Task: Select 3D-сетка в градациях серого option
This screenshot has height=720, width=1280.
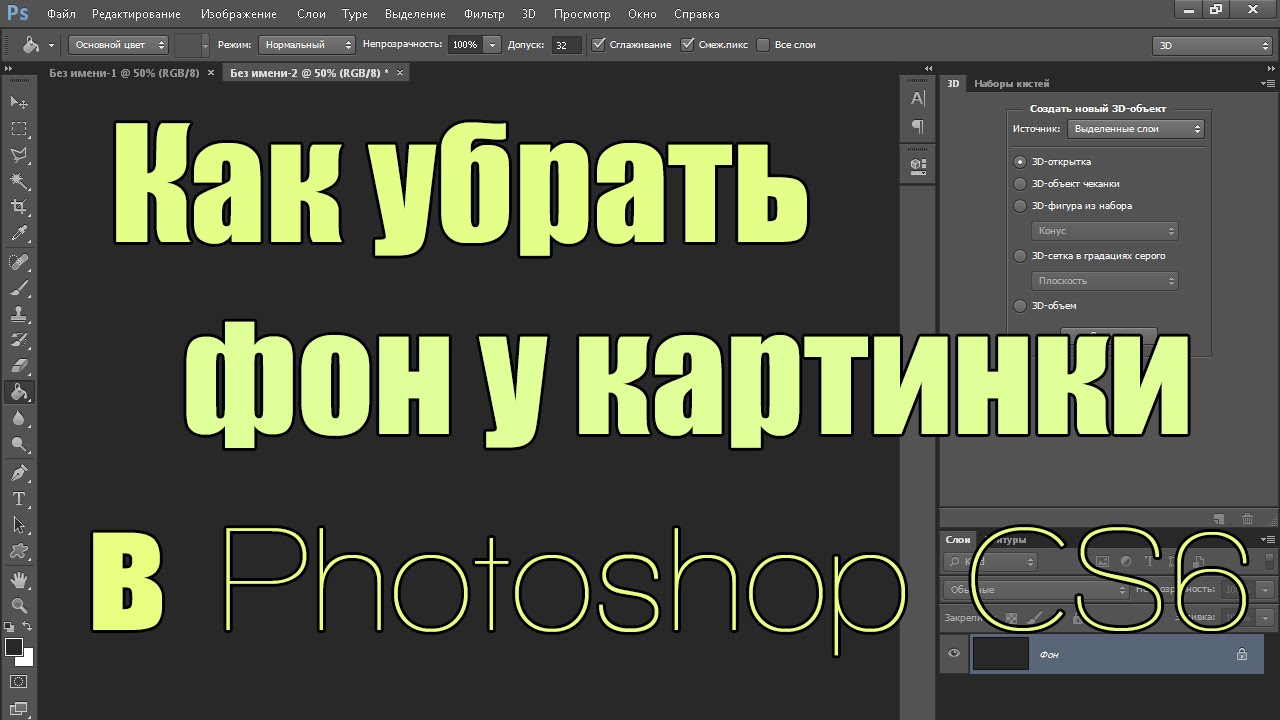Action: coord(1020,255)
